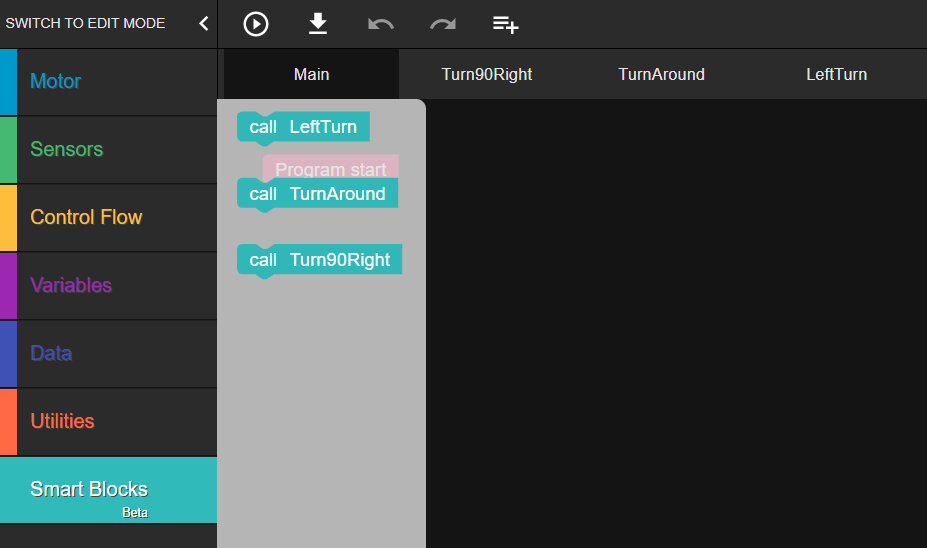The image size is (927, 548).
Task: Click the download program icon
Action: [x=318, y=23]
